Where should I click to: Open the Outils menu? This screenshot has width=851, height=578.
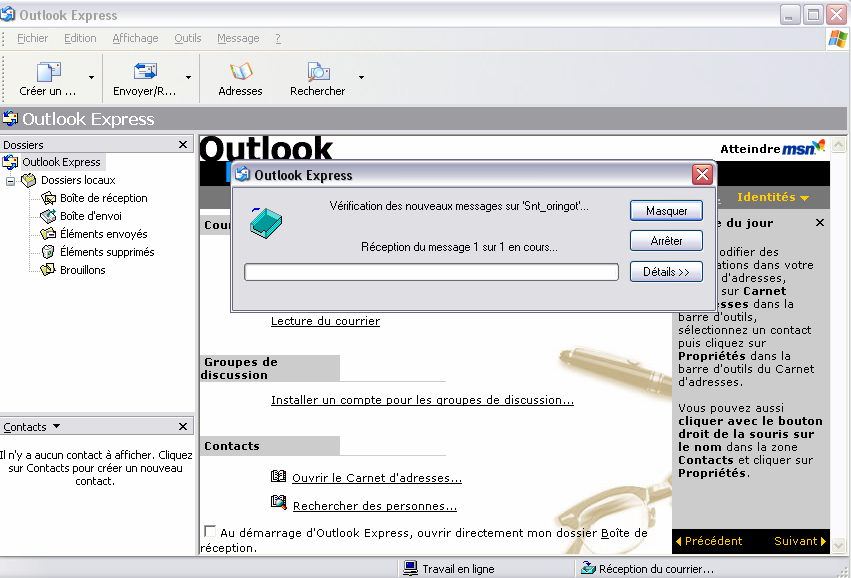click(x=188, y=38)
